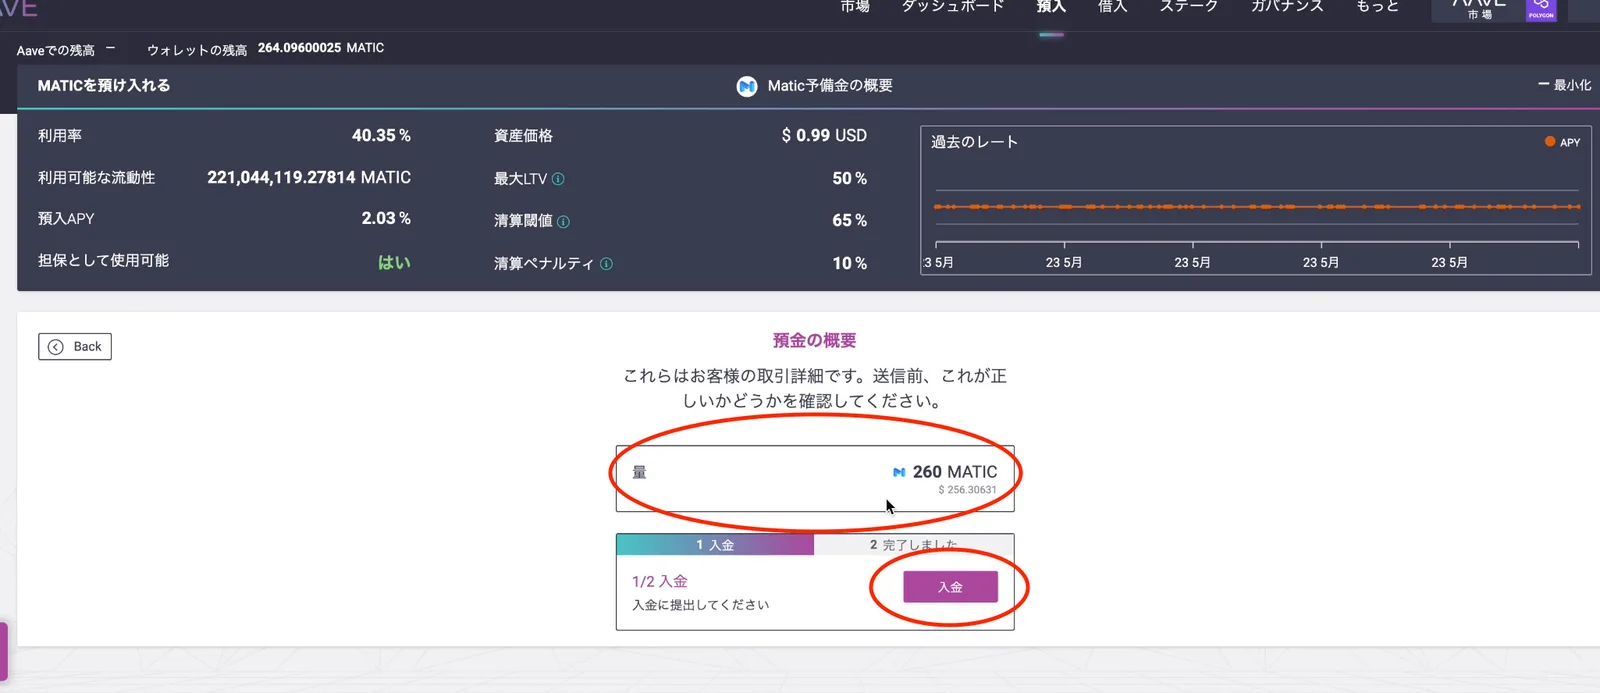
Task: Click the info icon next to 清算ペナルティ
Action: point(606,264)
